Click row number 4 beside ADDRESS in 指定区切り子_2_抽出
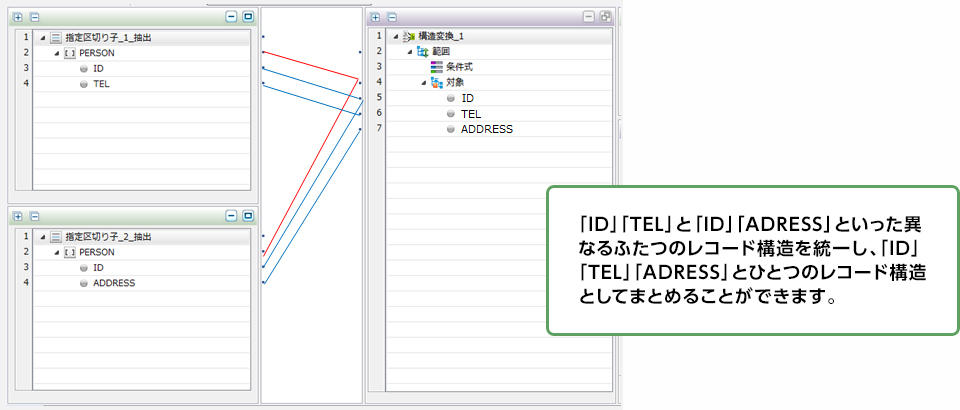Image resolution: width=960 pixels, height=410 pixels. pyautogui.click(x=26, y=283)
